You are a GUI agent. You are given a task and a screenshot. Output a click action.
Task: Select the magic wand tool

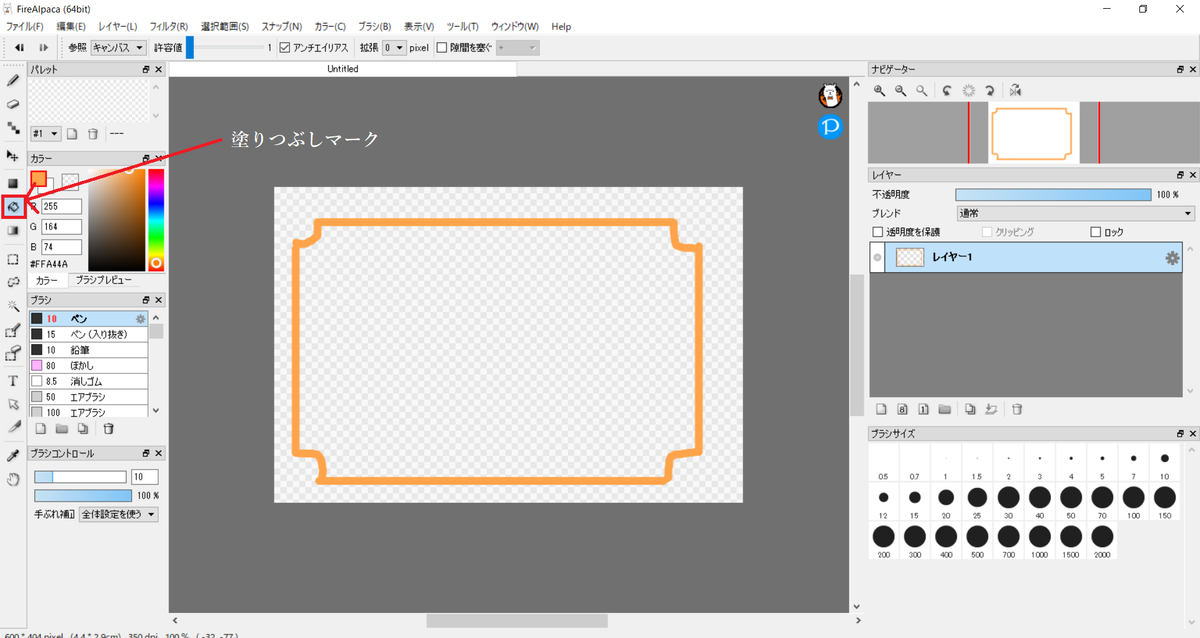(13, 305)
